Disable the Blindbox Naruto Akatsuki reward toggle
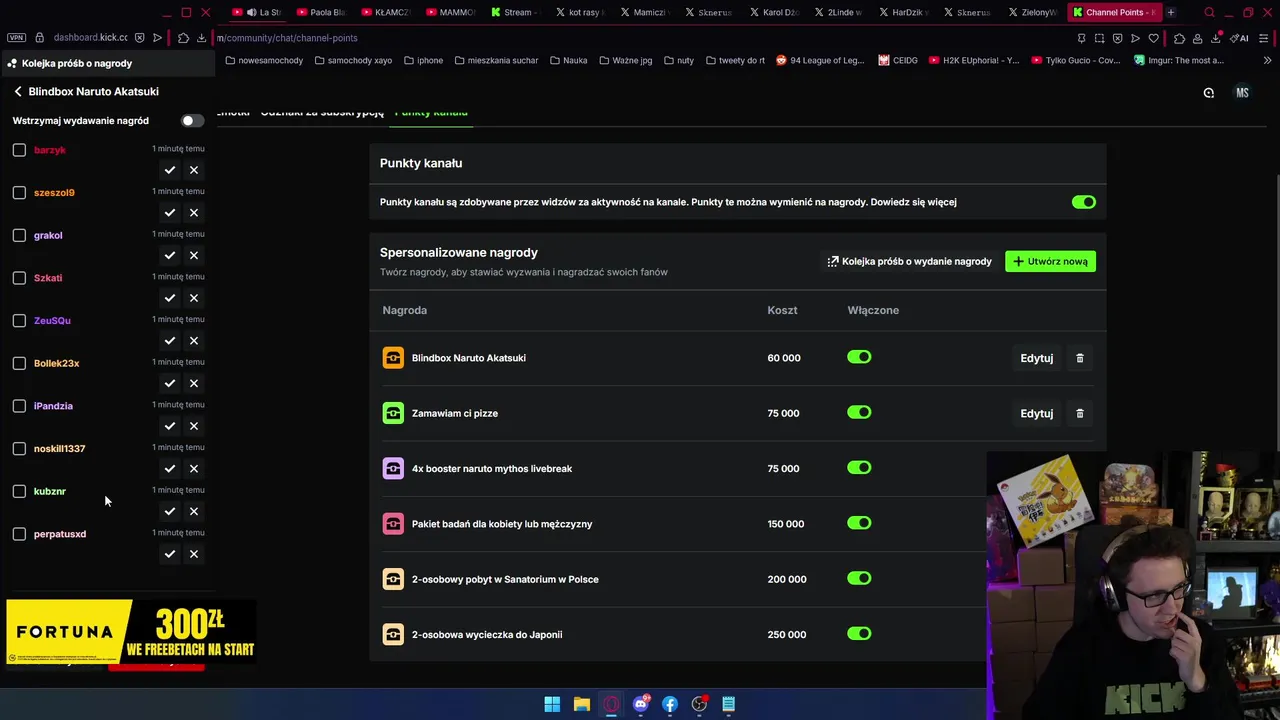This screenshot has height=720, width=1280. click(x=859, y=357)
